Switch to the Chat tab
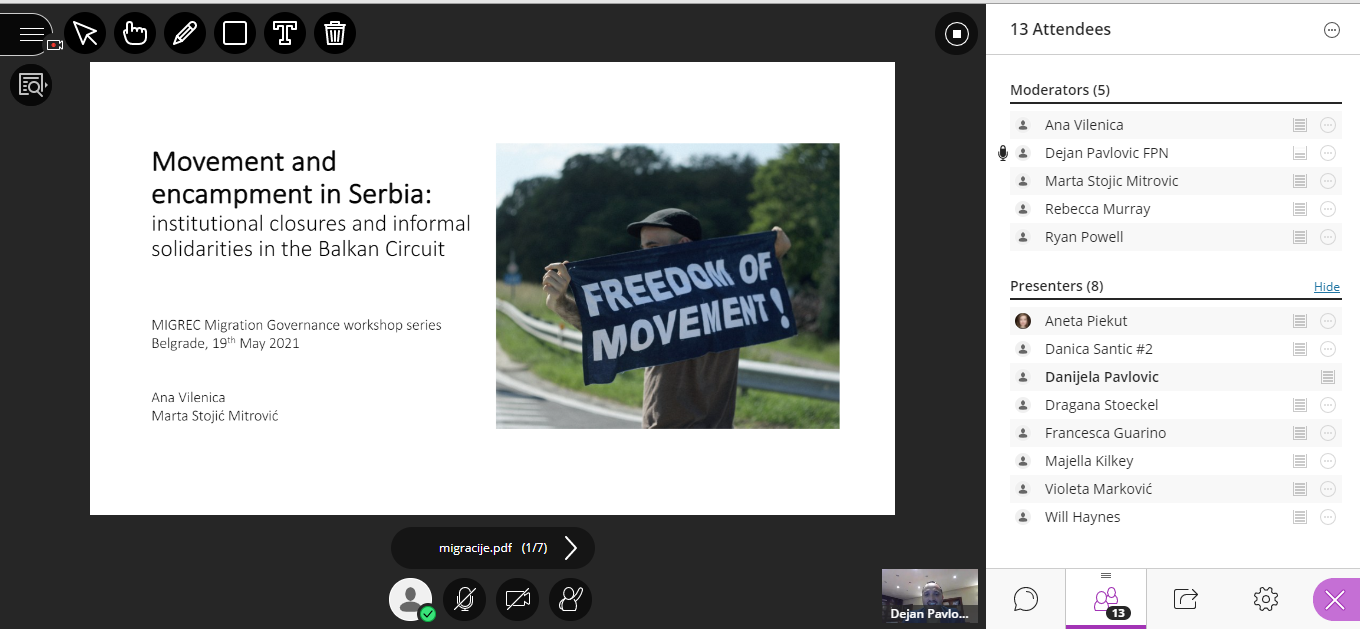This screenshot has height=629, width=1360. (1025, 599)
